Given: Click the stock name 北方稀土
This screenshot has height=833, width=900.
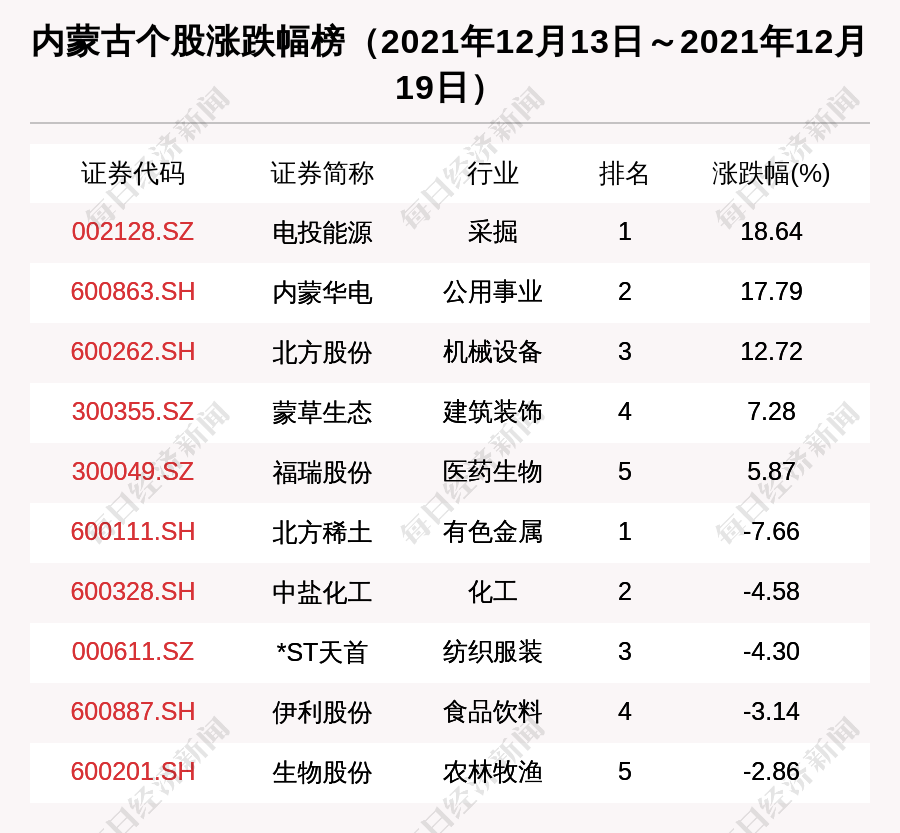Looking at the screenshot, I should 322,532.
